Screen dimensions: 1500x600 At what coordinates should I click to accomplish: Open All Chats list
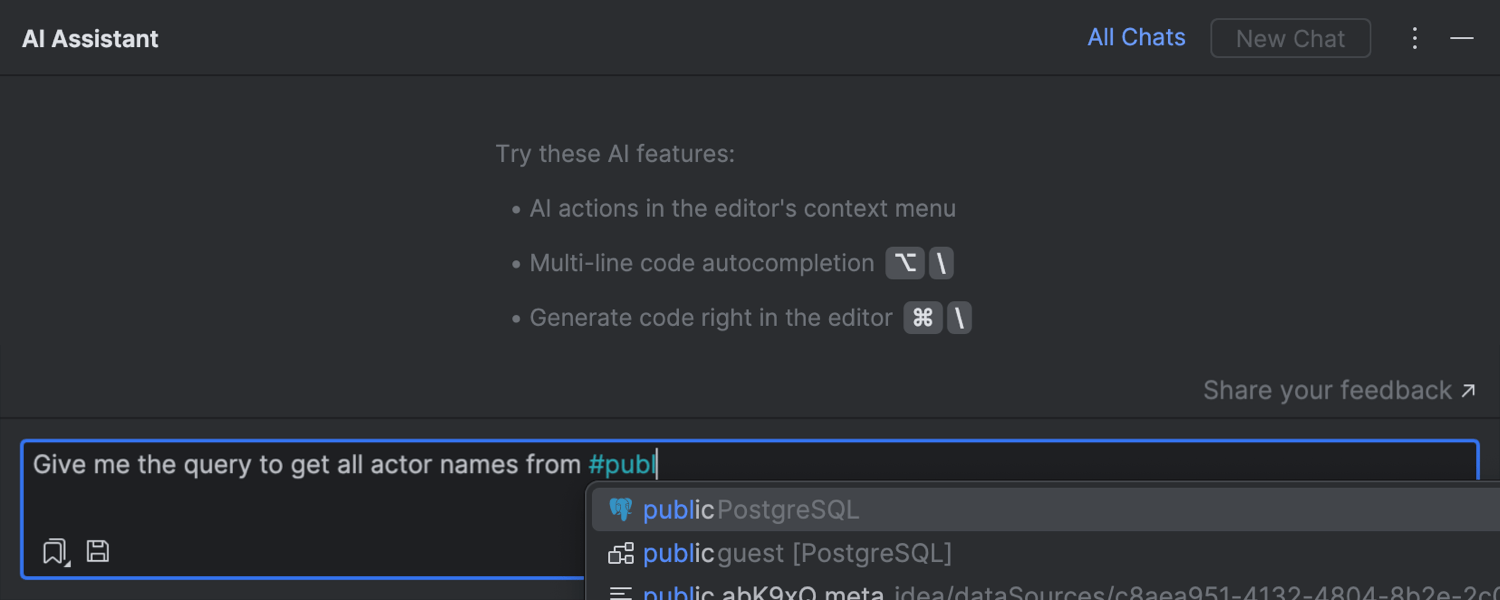[x=1136, y=38]
